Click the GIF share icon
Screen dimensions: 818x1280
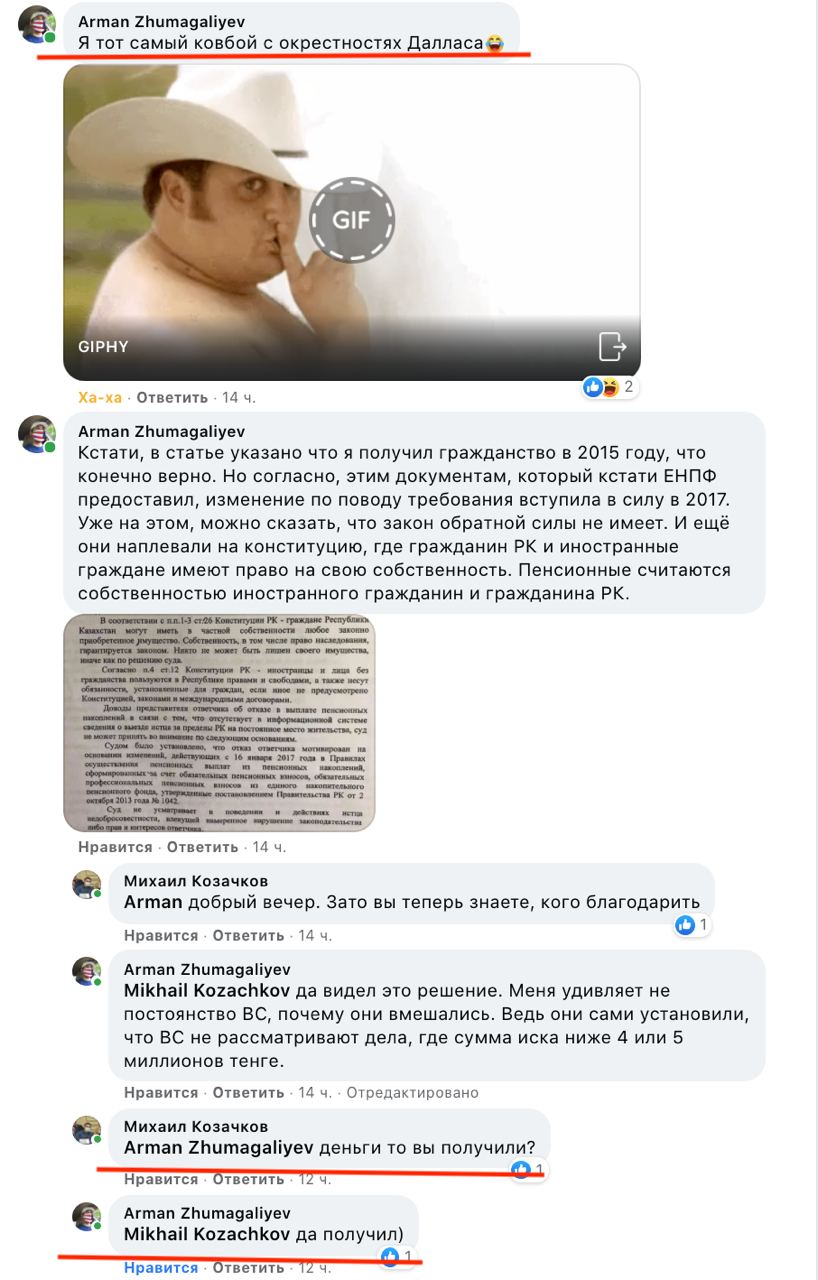point(612,346)
